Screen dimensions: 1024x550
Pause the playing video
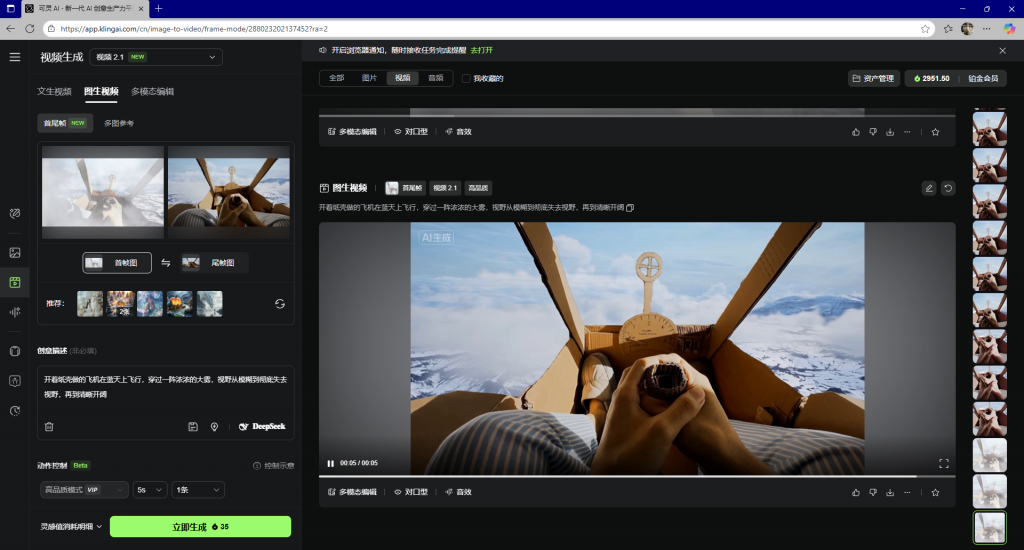(330, 463)
